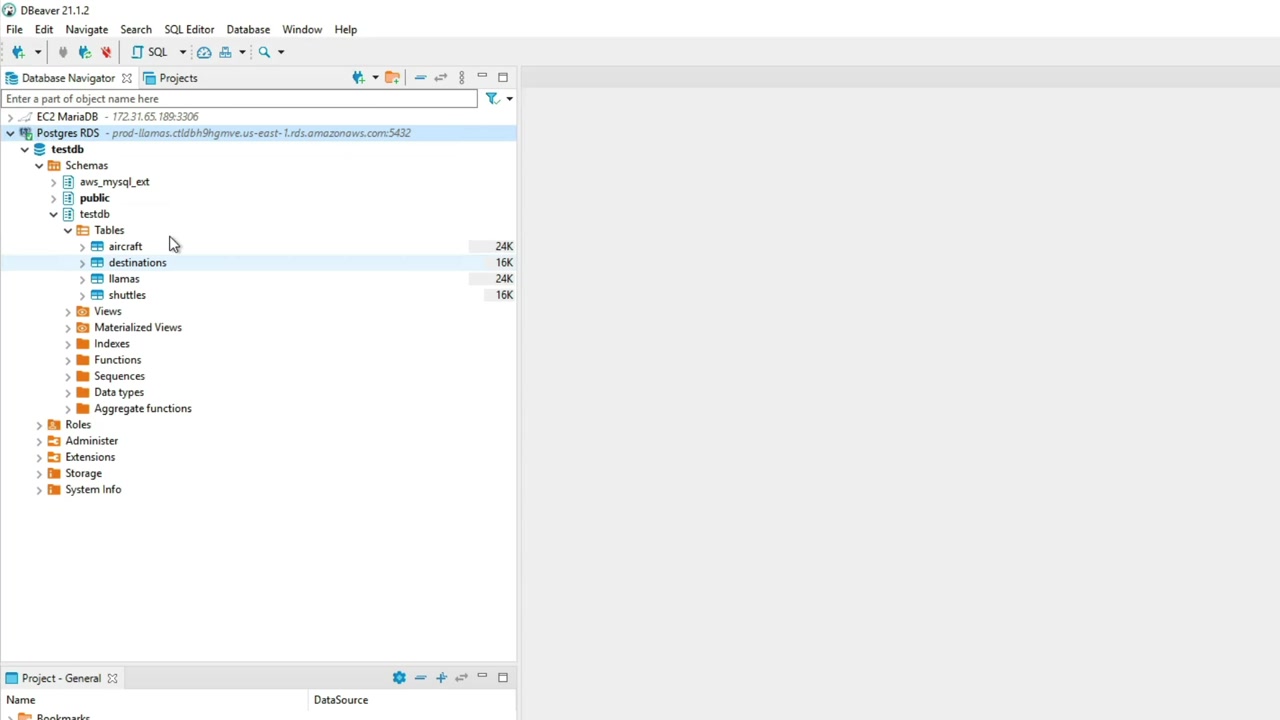Open the Database menu

[248, 30]
